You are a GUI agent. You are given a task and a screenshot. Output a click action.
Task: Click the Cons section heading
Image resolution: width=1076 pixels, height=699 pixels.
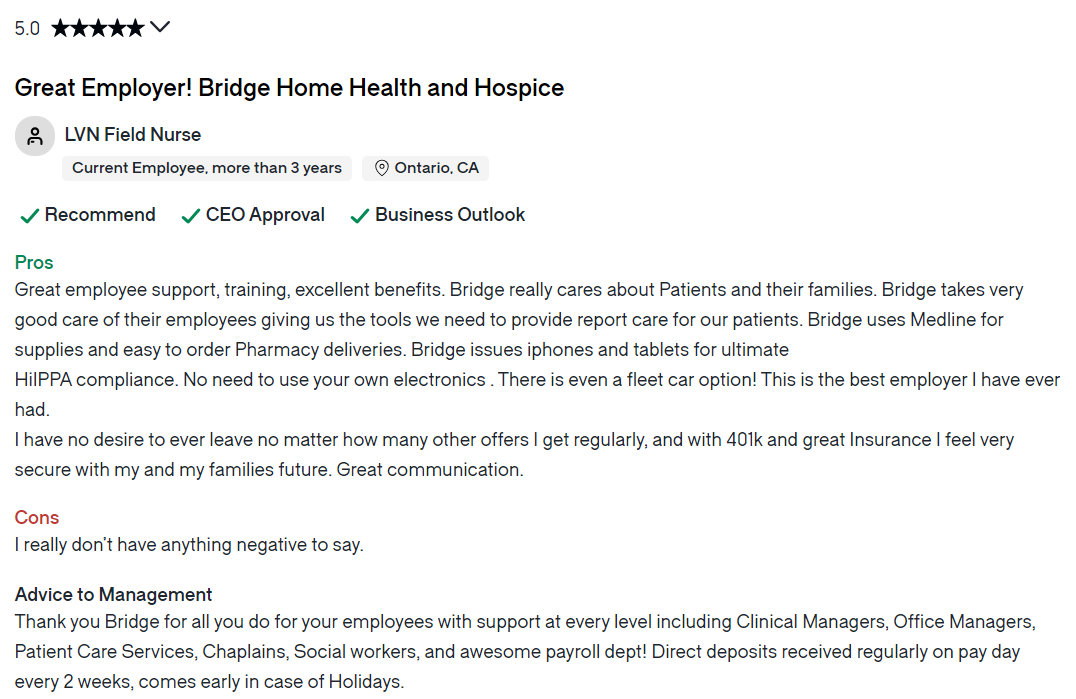37,517
